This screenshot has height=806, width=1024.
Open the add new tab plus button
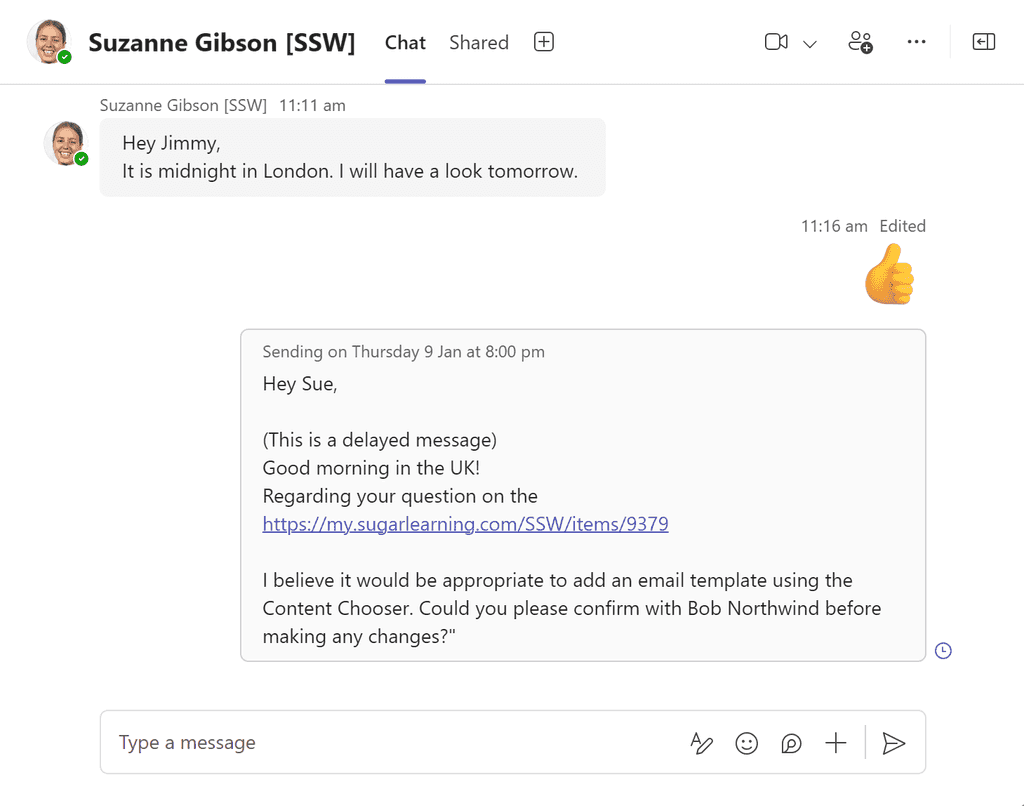(543, 42)
